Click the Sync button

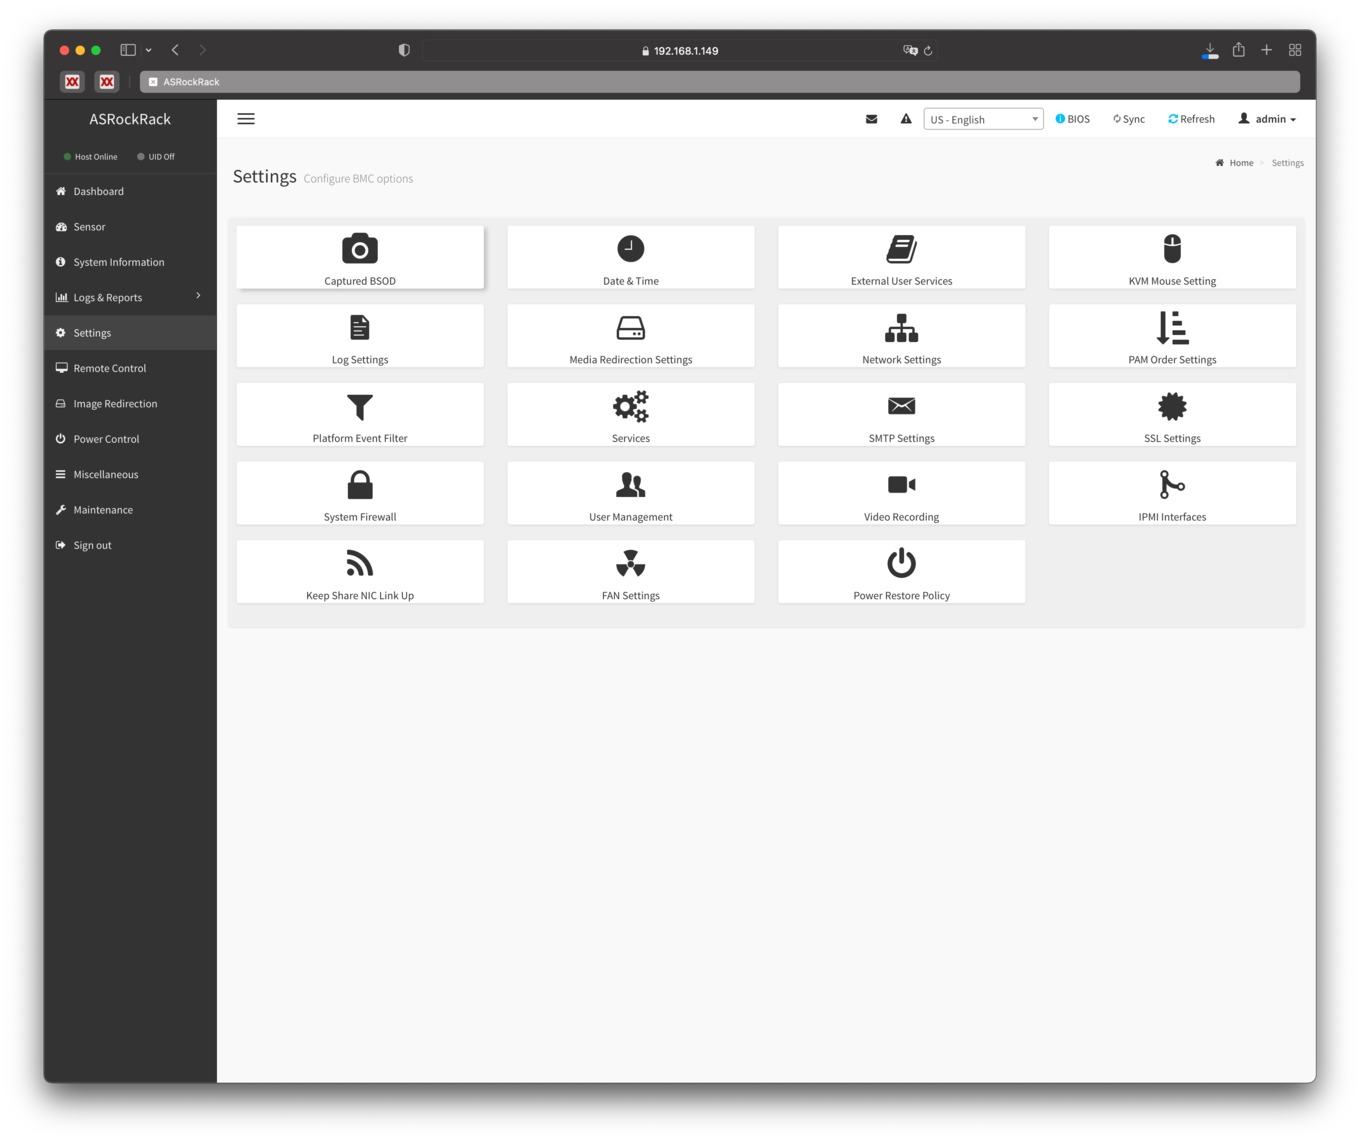(1129, 119)
